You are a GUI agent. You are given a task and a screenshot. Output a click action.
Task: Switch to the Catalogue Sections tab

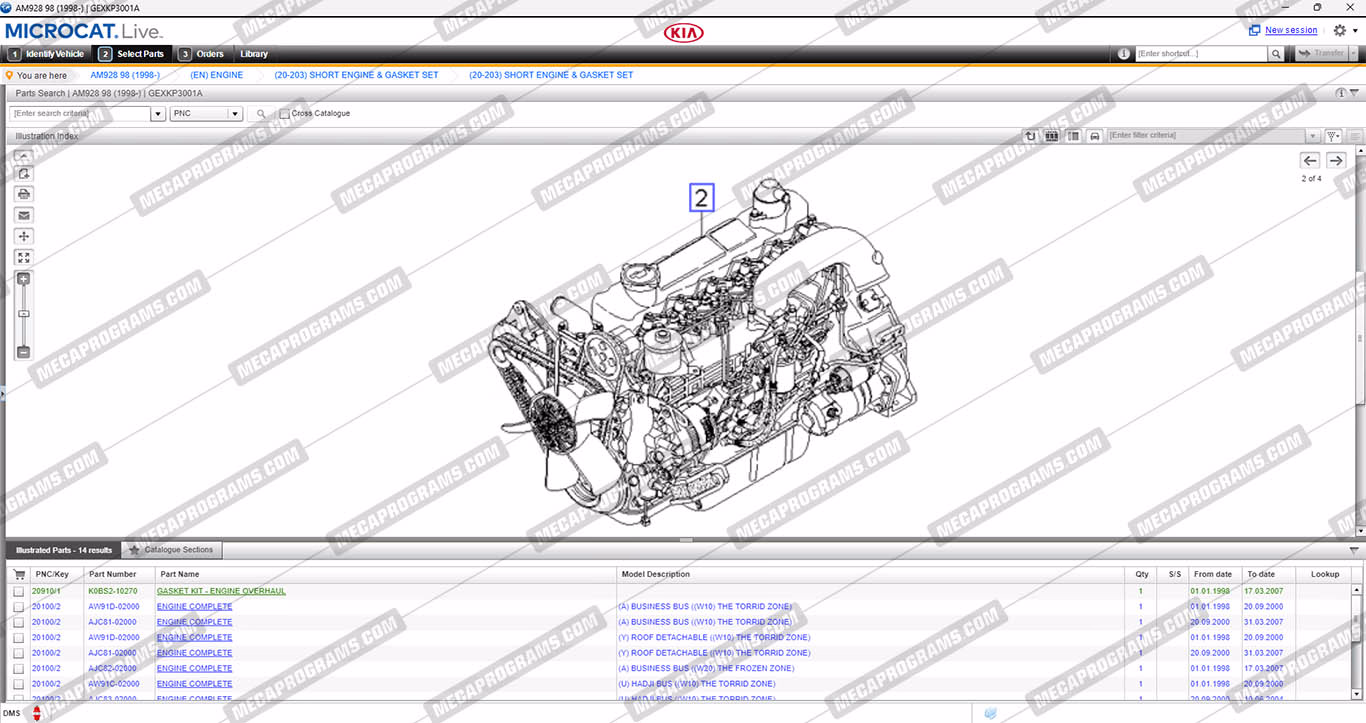[172, 550]
